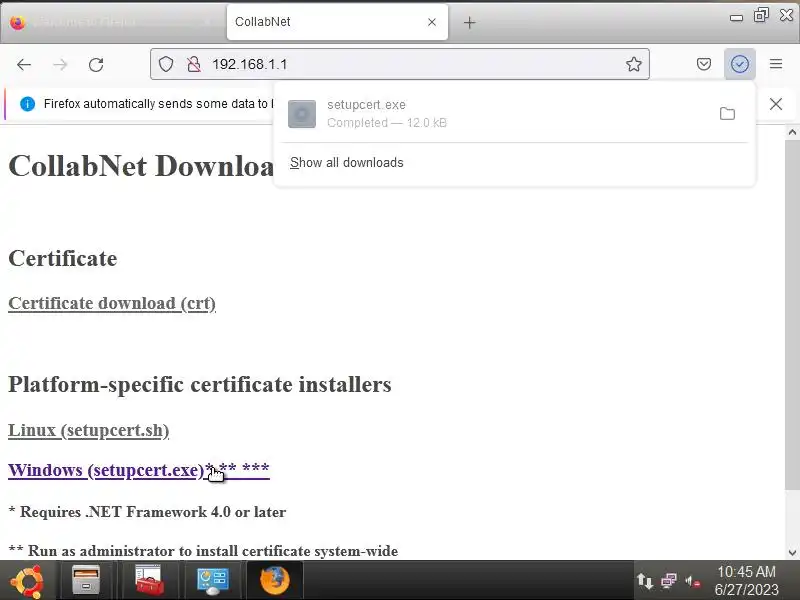Show setupcert.exe in its folder
This screenshot has width=800, height=600.
[x=727, y=113]
